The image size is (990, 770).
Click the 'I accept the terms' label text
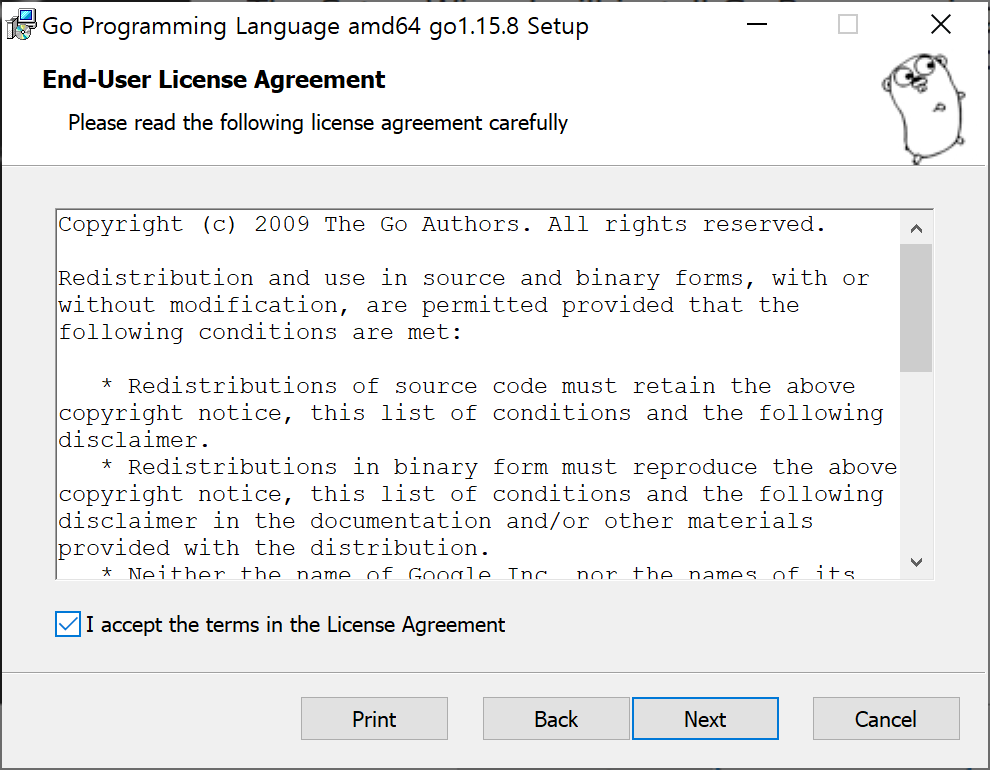coord(295,625)
